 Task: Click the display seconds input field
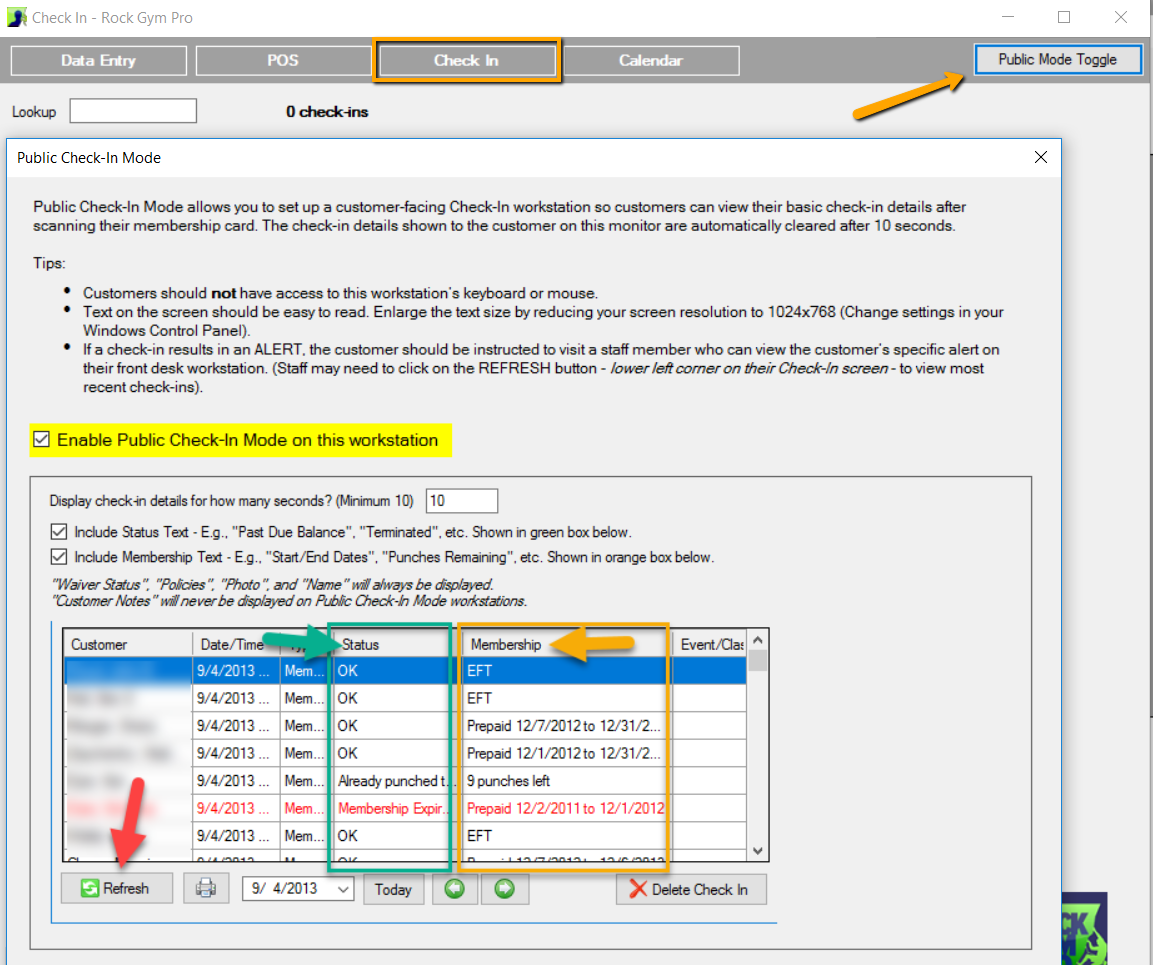click(x=462, y=501)
